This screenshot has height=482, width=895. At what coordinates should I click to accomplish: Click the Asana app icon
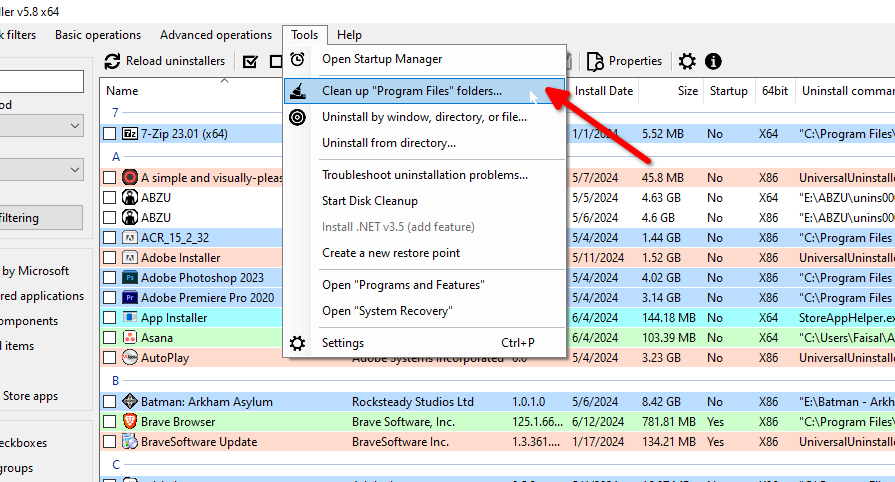click(x=130, y=338)
